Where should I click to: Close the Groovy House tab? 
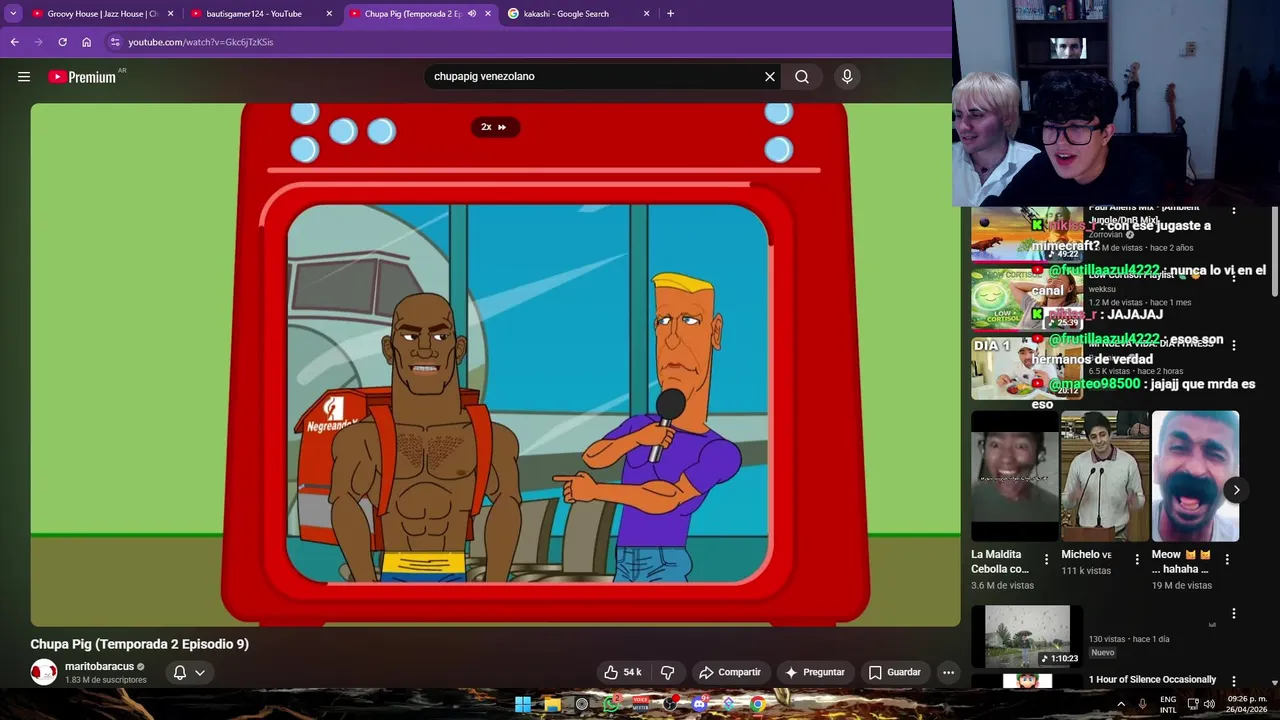170,14
